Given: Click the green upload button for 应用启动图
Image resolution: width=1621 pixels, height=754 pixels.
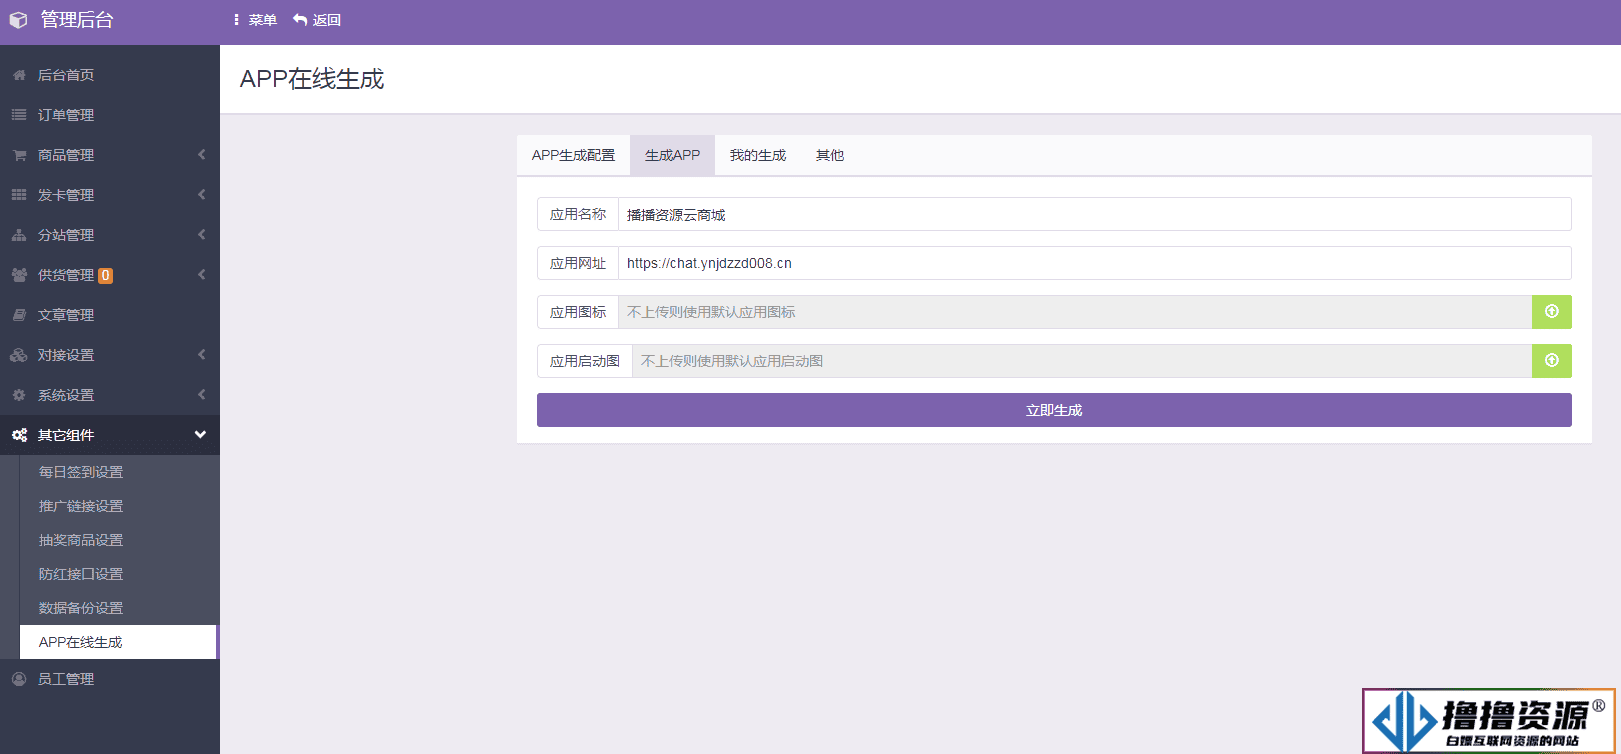Looking at the screenshot, I should coord(1552,361).
